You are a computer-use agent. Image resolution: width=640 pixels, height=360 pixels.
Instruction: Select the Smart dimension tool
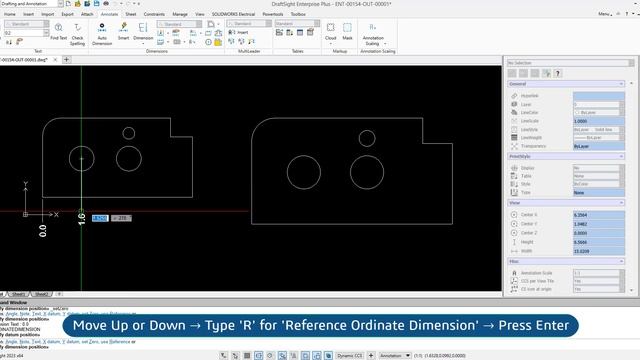click(123, 32)
